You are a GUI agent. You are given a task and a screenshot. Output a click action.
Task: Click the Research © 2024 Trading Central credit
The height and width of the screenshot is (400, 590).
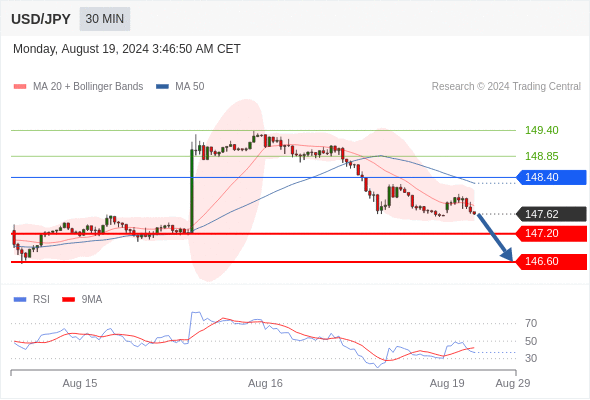(x=506, y=87)
